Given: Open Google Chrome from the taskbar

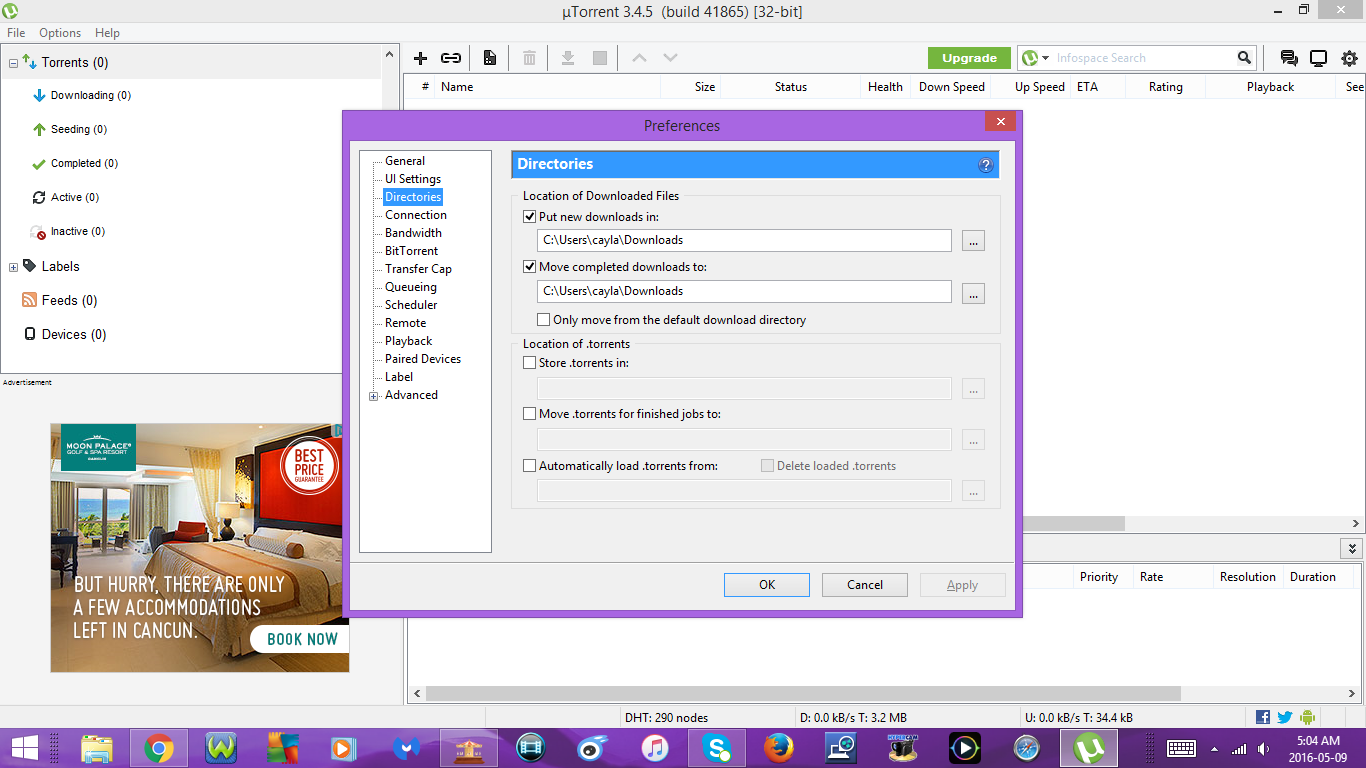Looking at the screenshot, I should pyautogui.click(x=158, y=748).
